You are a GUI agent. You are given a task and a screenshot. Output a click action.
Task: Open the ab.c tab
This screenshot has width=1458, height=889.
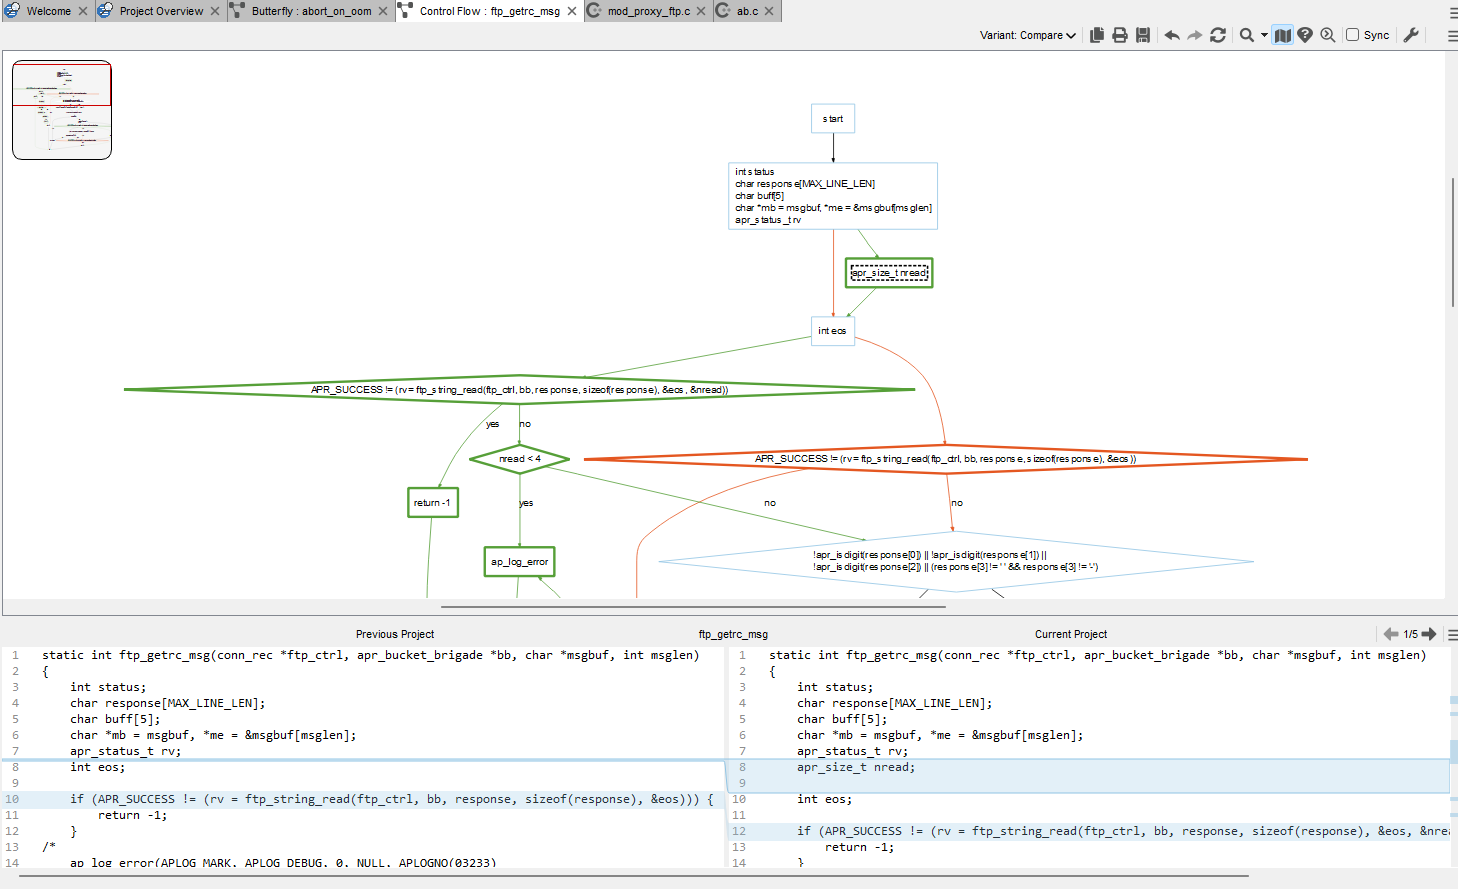pyautogui.click(x=747, y=11)
